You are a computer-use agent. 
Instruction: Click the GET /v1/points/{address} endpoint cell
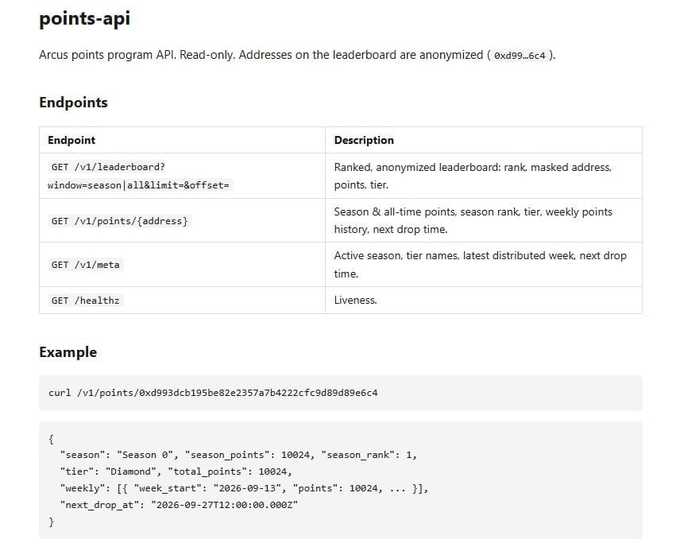182,221
